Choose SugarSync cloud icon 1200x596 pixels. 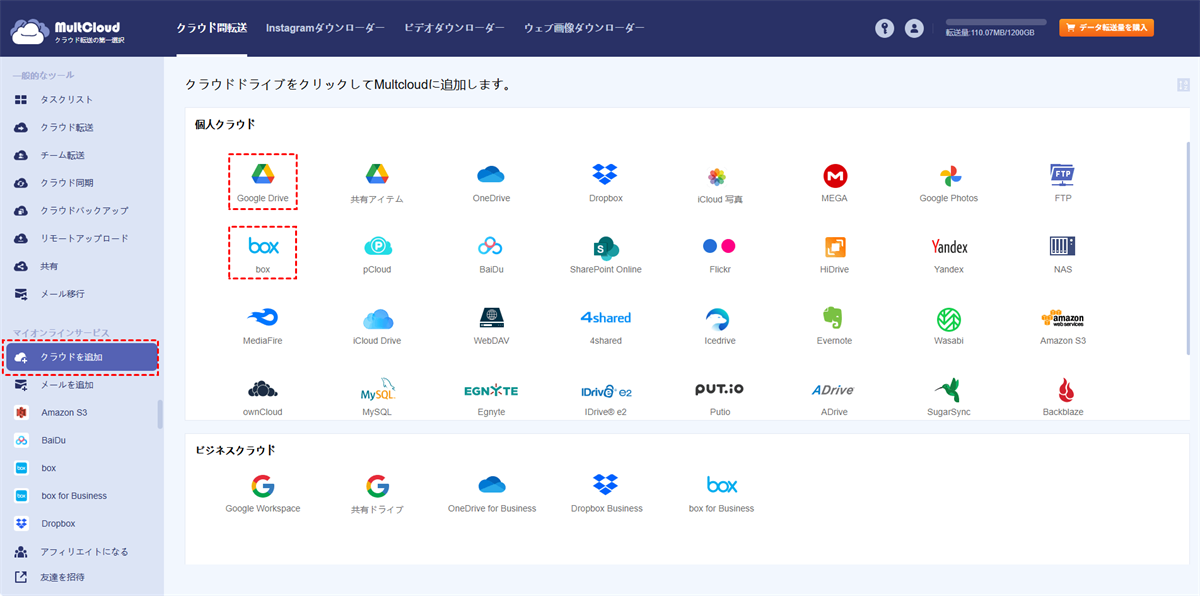(949, 397)
